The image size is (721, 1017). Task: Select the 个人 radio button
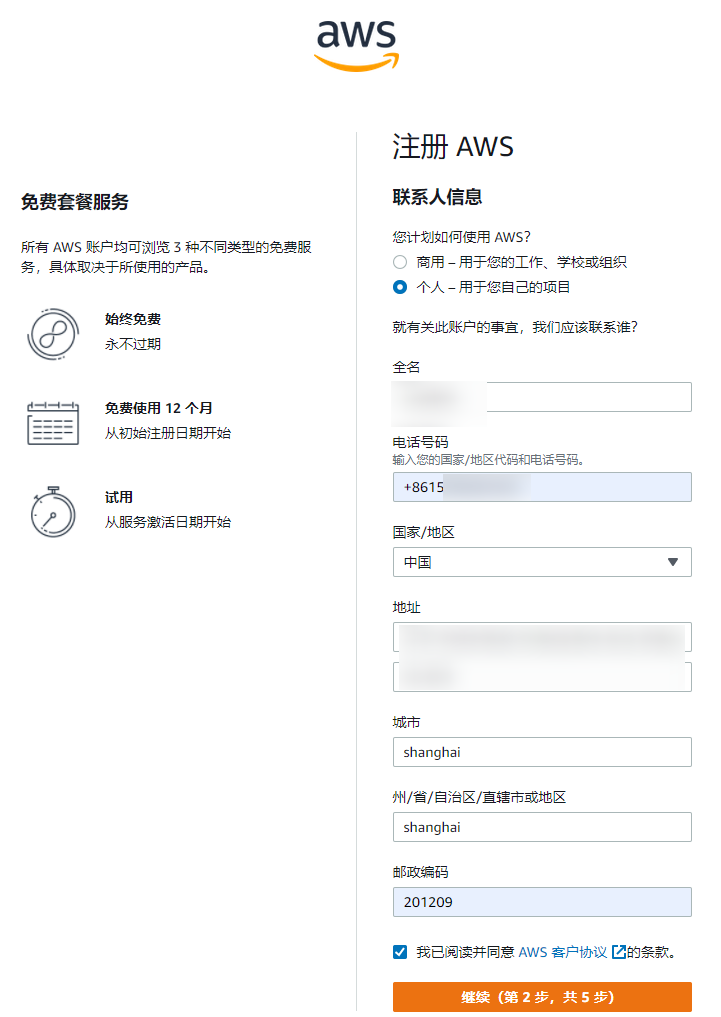[x=400, y=287]
